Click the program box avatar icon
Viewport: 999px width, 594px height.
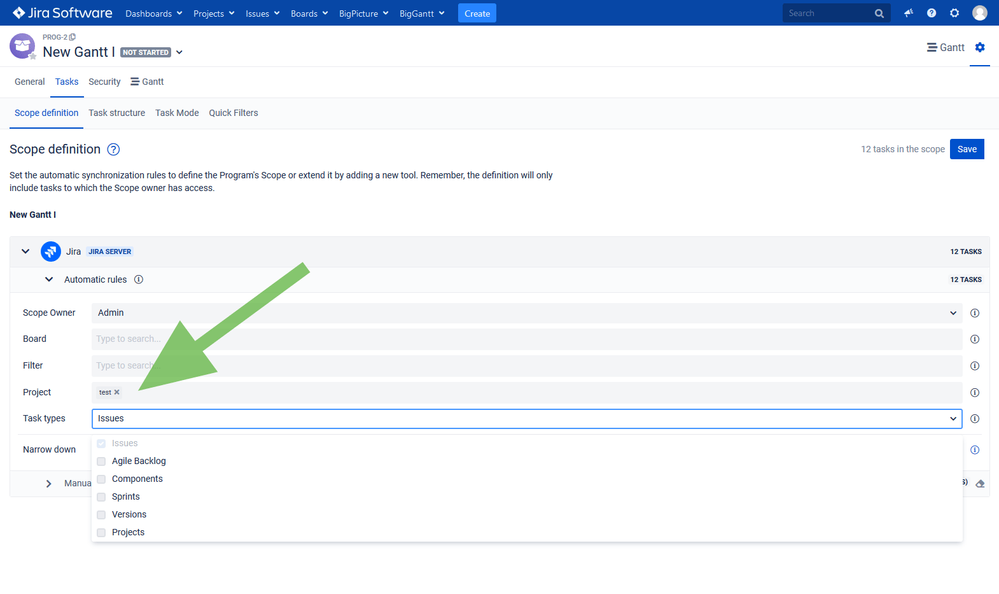[22, 47]
